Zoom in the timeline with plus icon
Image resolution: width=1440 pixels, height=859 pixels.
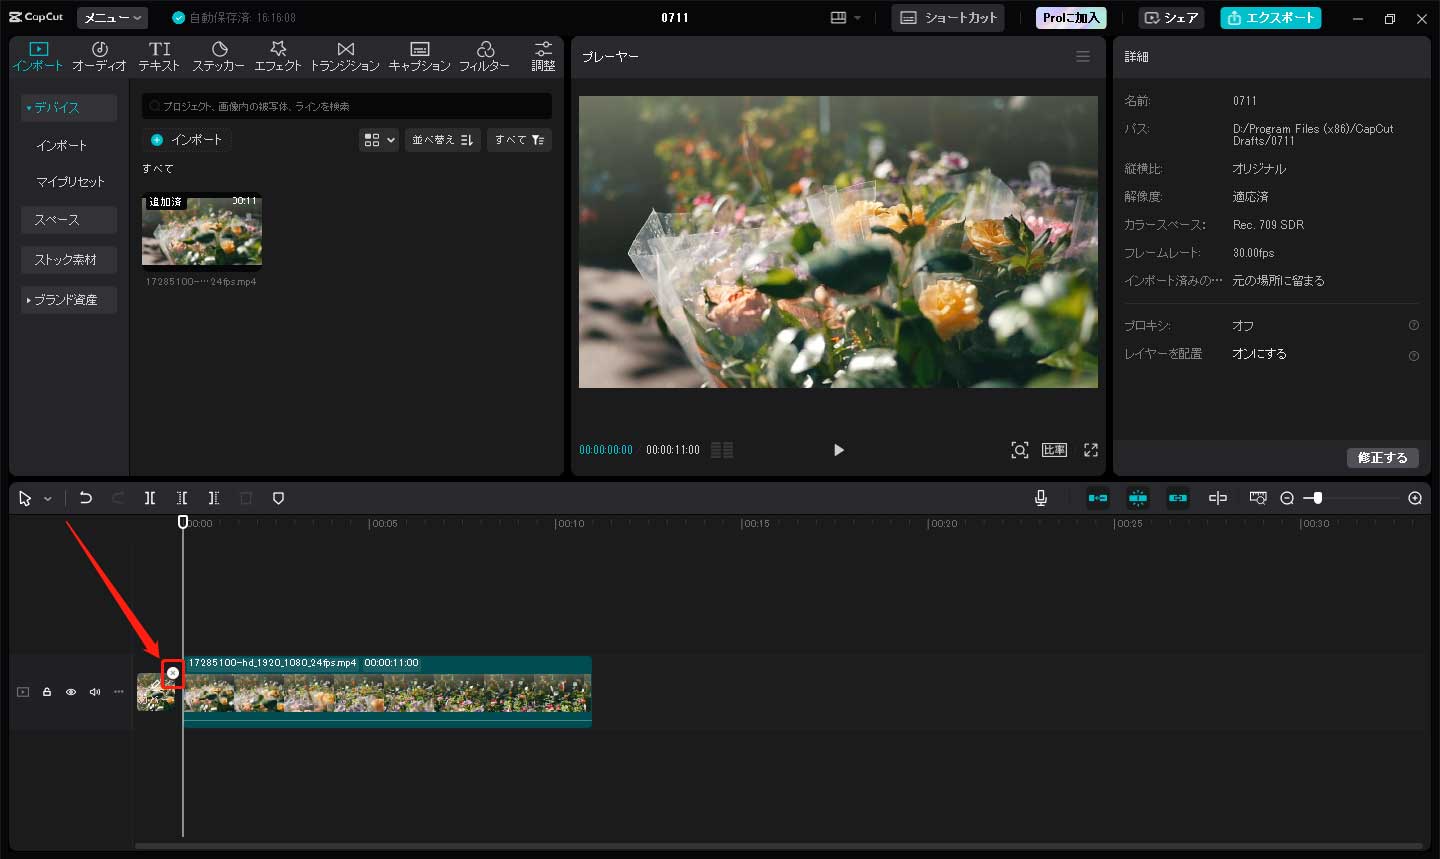pos(1415,498)
